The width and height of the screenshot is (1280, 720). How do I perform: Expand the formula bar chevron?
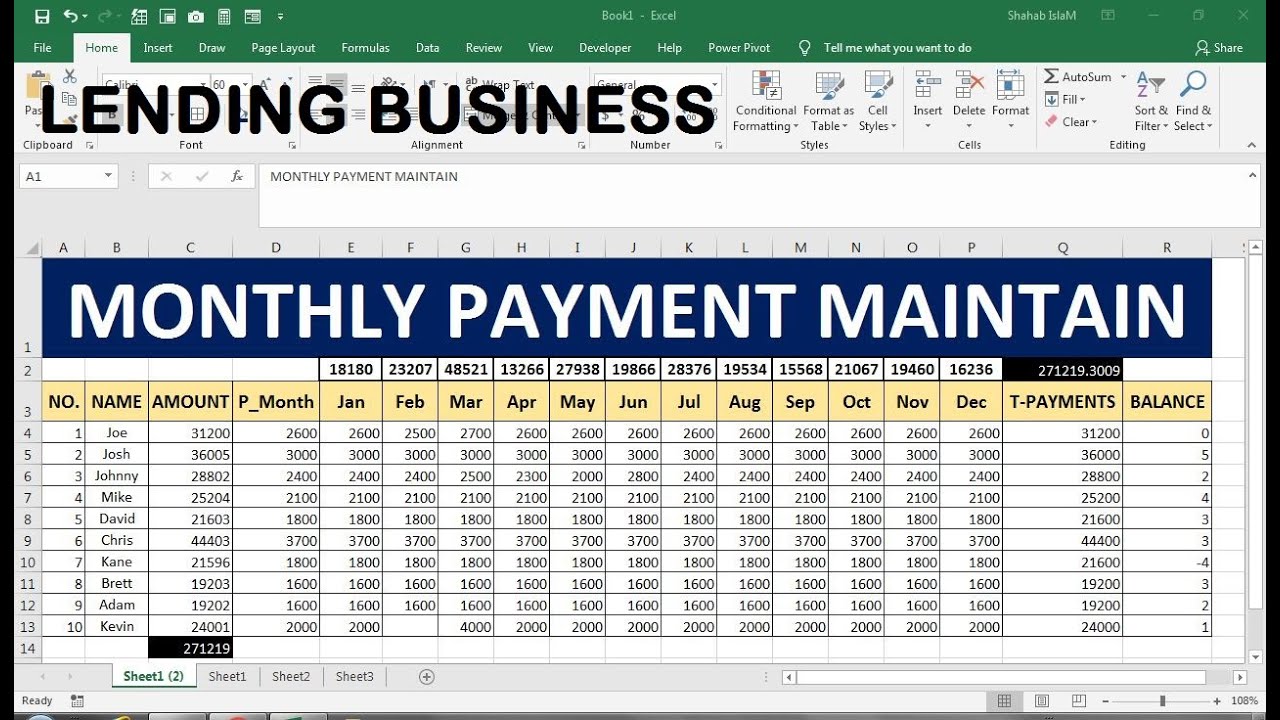point(1253,175)
